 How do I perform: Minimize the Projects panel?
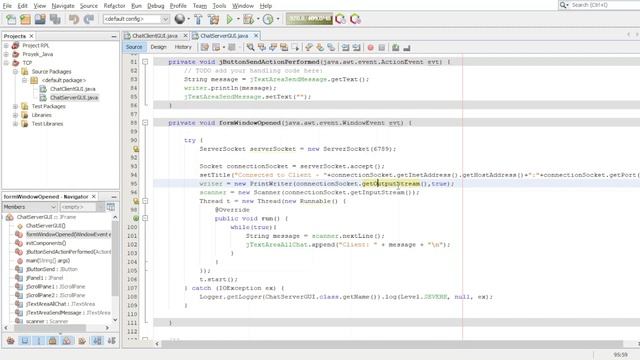tap(113, 36)
